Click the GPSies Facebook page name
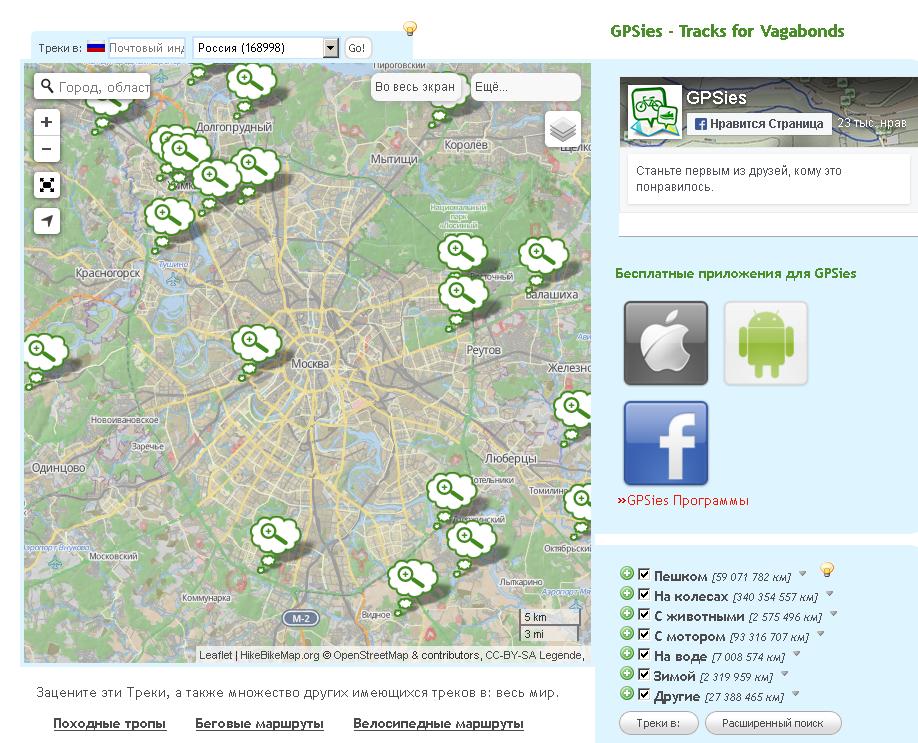 [717, 97]
